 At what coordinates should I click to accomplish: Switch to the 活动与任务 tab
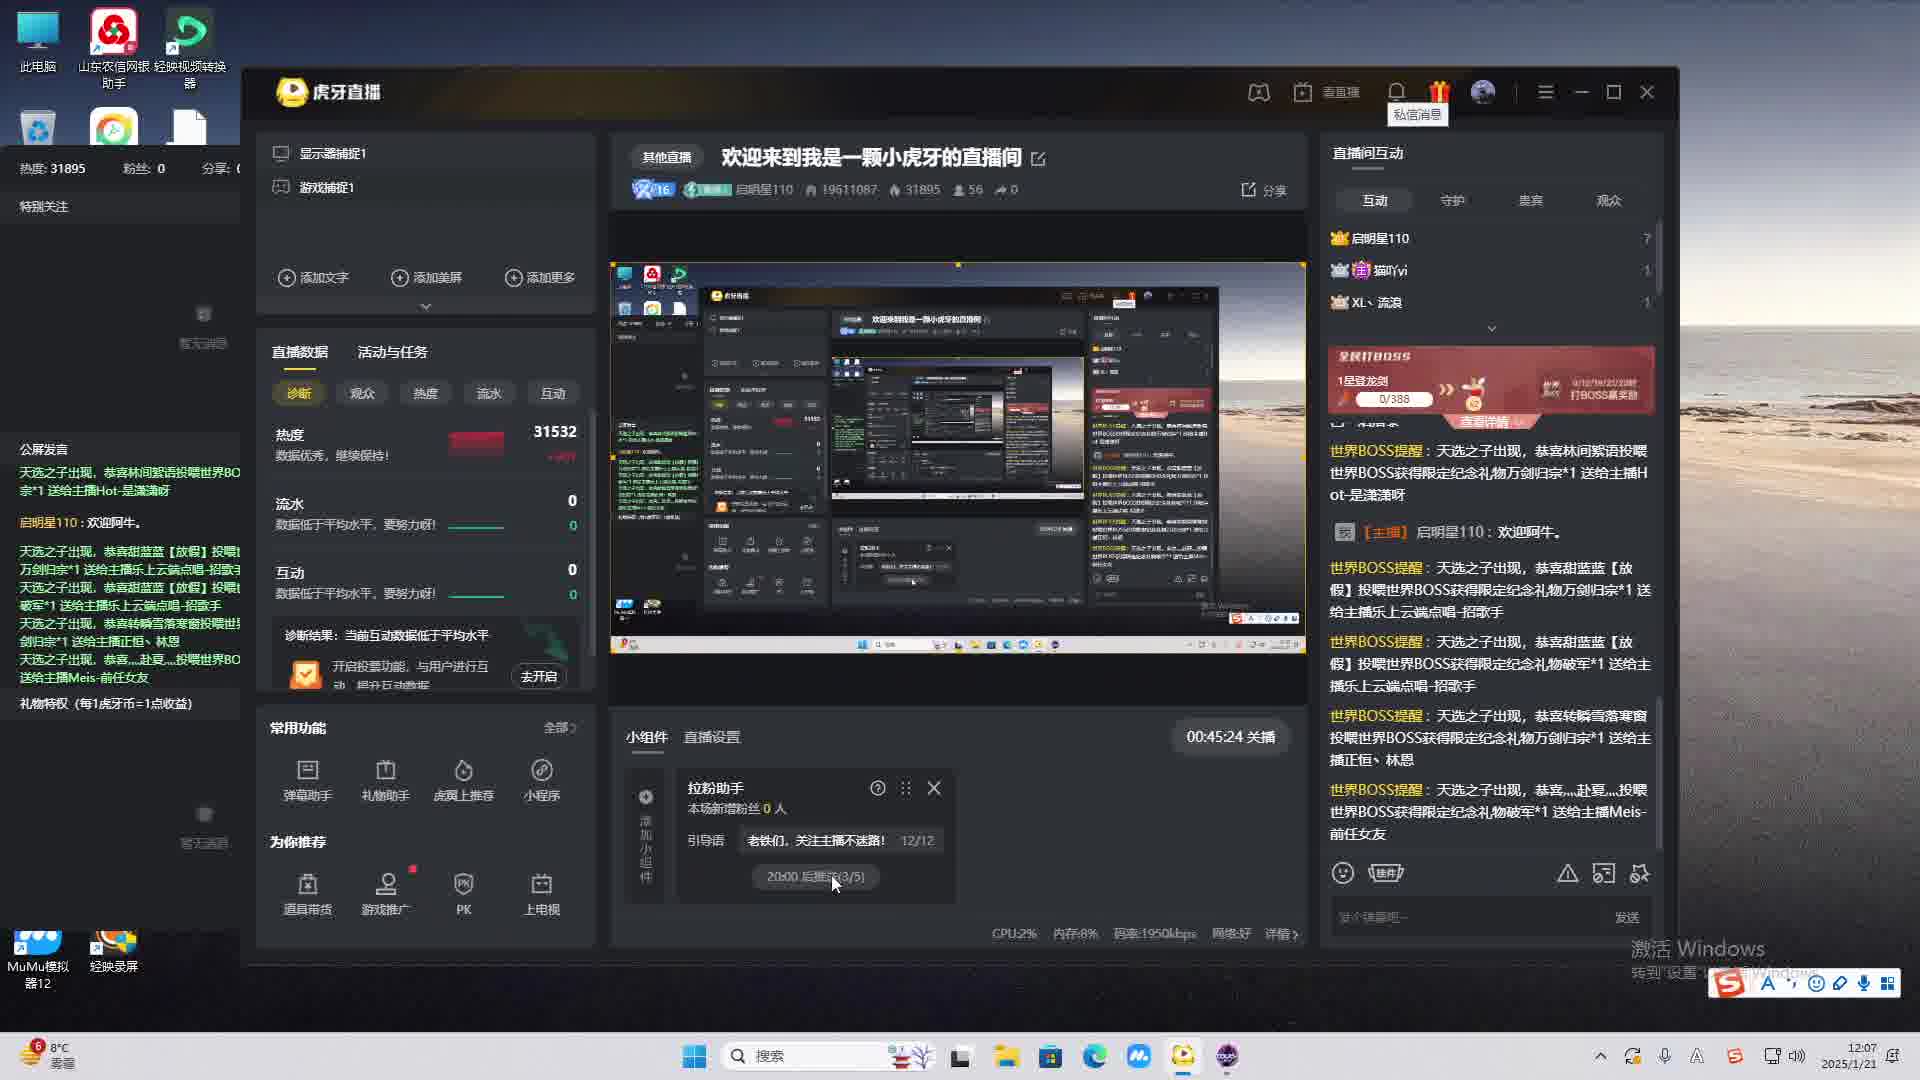[392, 351]
